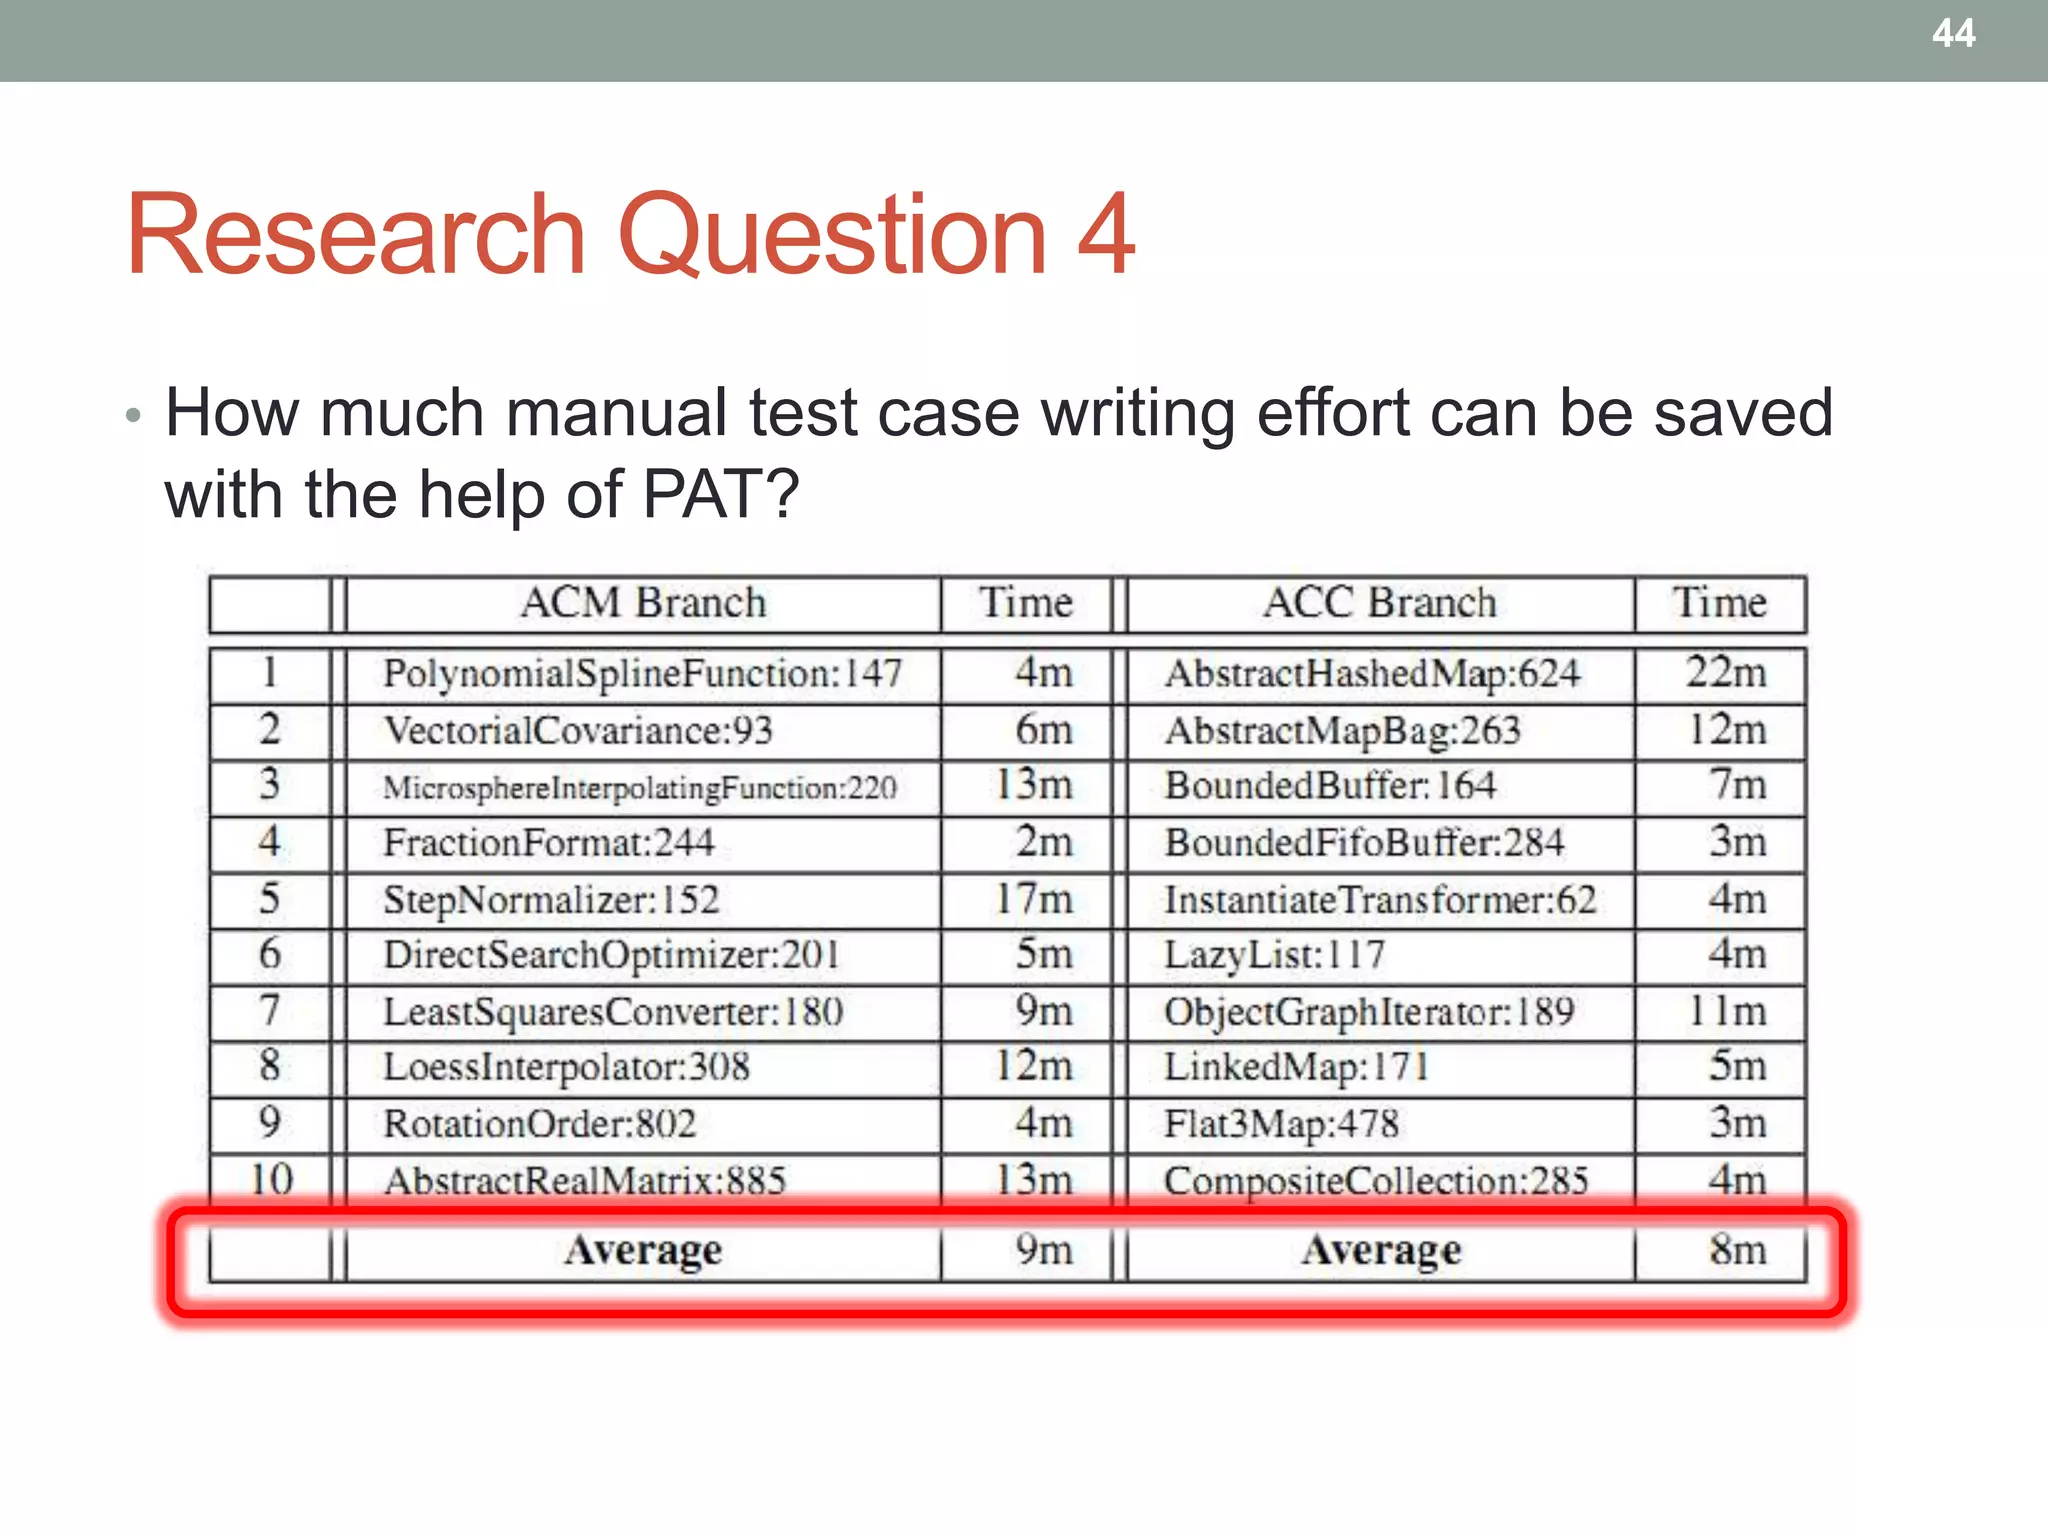Select row number 3 in the table
Viewport: 2048px width, 1536px height.
(270, 785)
